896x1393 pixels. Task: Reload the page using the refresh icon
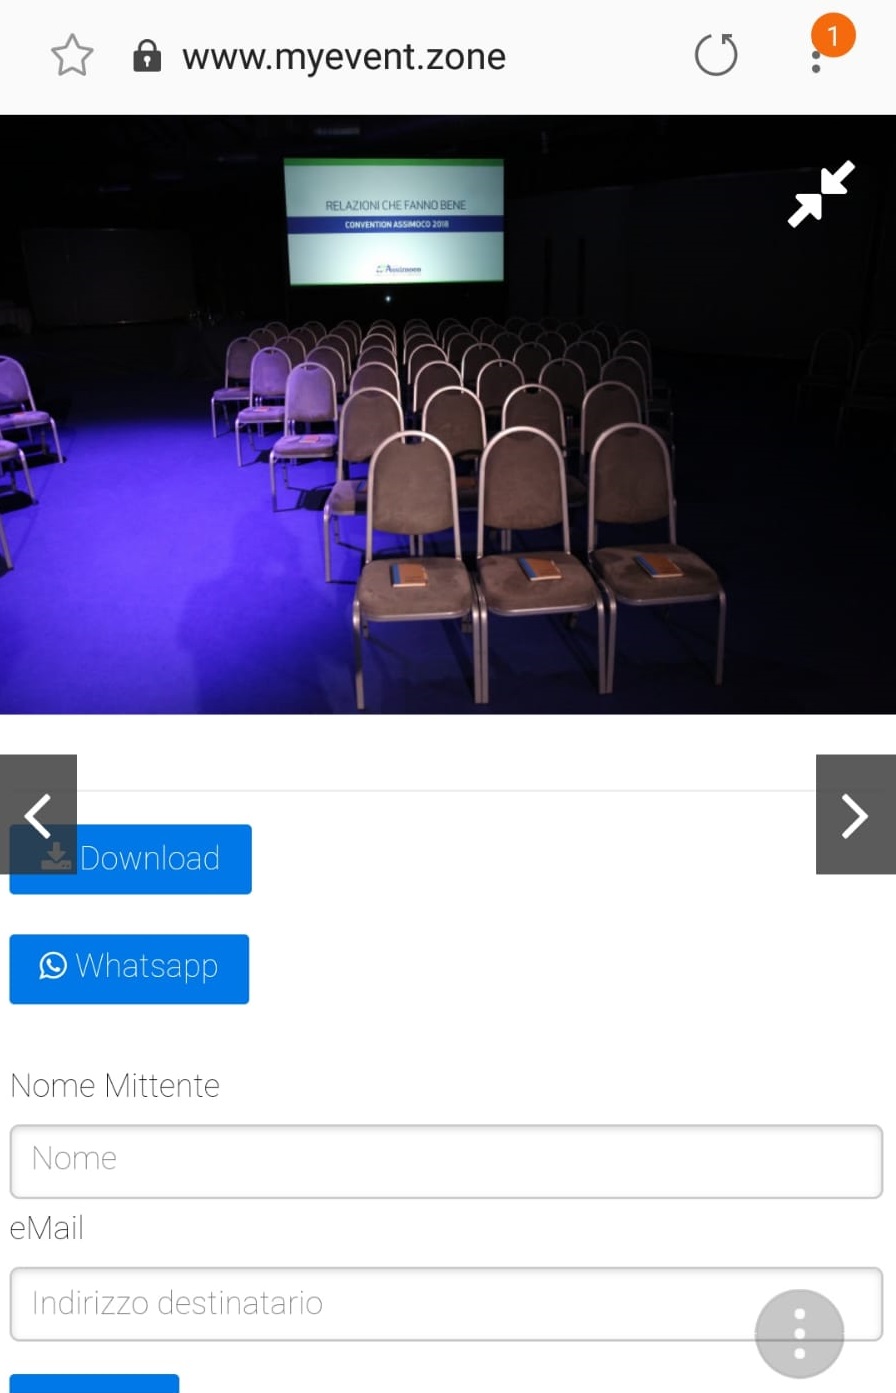(716, 55)
